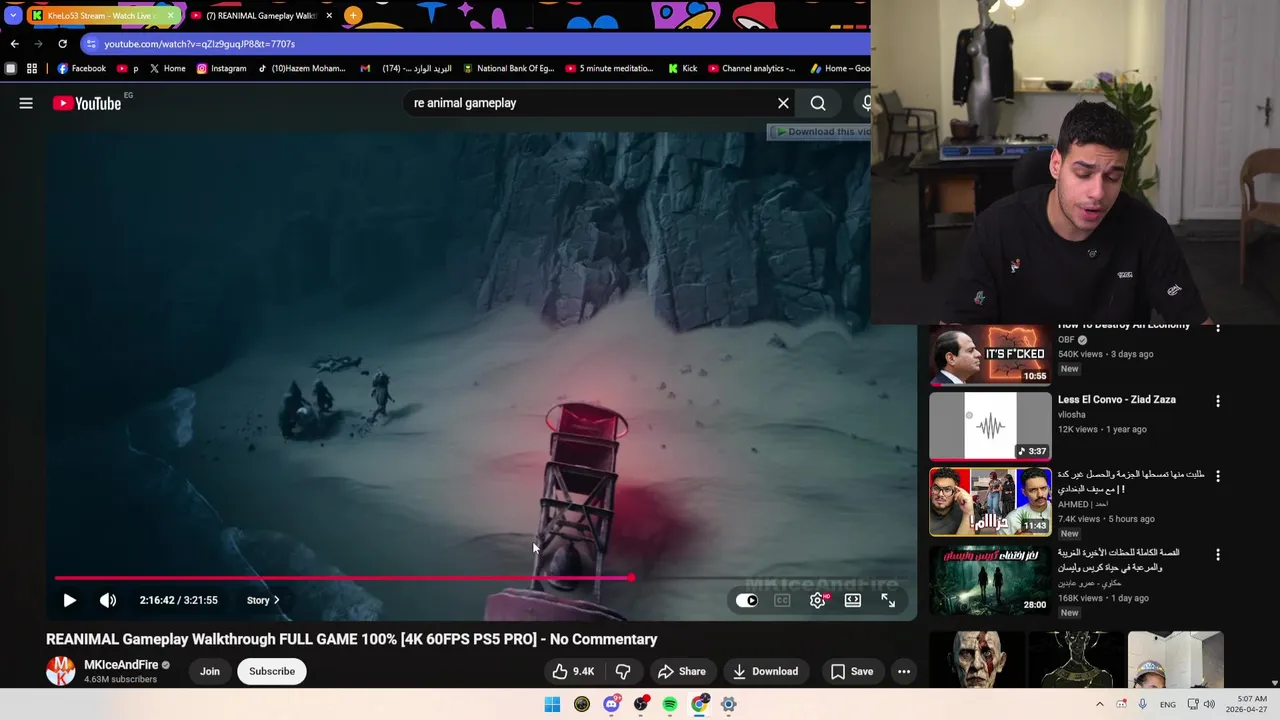The width and height of the screenshot is (1280, 720).
Task: Open the 5 minute meditation bookmark
Action: pyautogui.click(x=609, y=68)
